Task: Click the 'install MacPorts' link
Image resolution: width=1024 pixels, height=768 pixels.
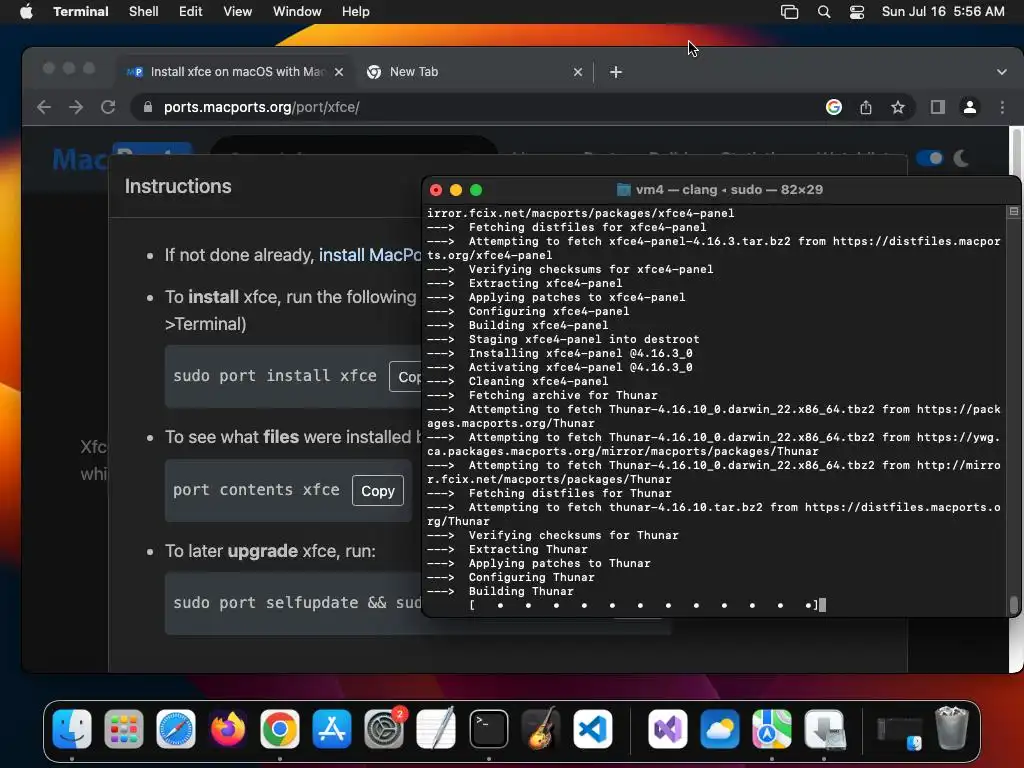Action: (x=370, y=255)
